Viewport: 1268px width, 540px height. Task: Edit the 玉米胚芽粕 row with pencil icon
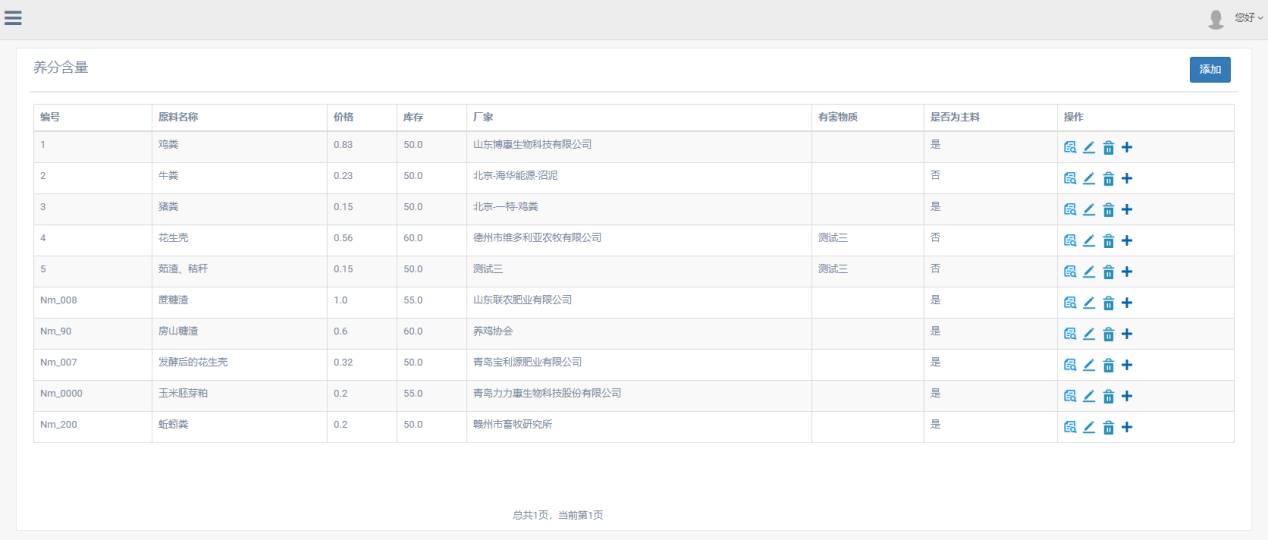pyautogui.click(x=1089, y=396)
